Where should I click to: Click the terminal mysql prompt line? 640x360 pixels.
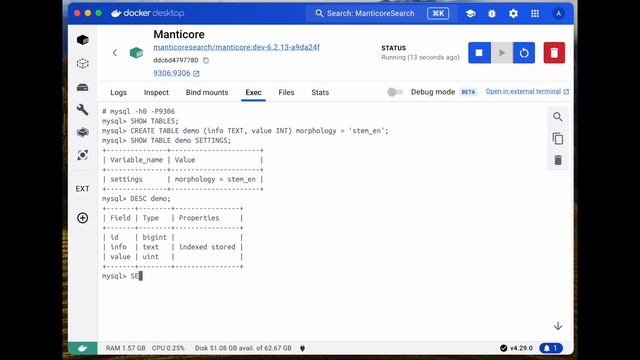tap(122, 276)
